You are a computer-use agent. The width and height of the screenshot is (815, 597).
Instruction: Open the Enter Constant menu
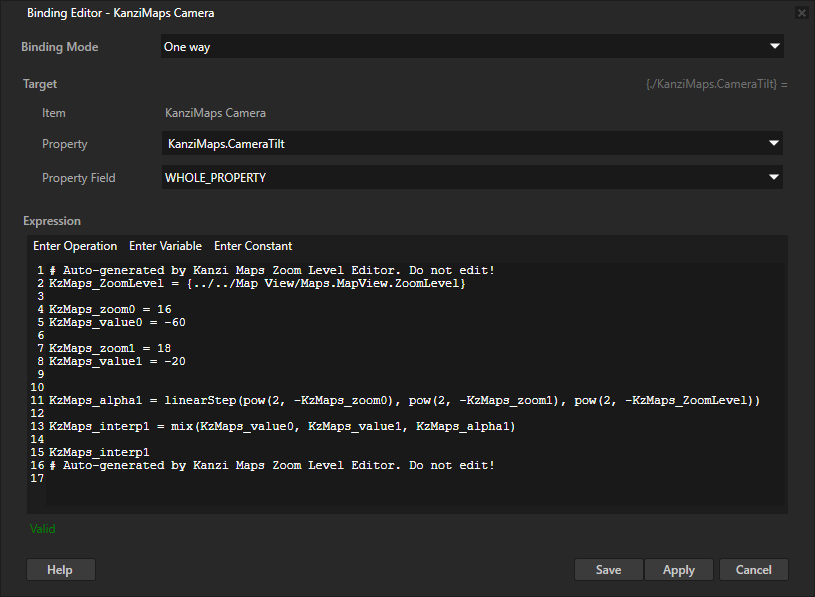253,246
